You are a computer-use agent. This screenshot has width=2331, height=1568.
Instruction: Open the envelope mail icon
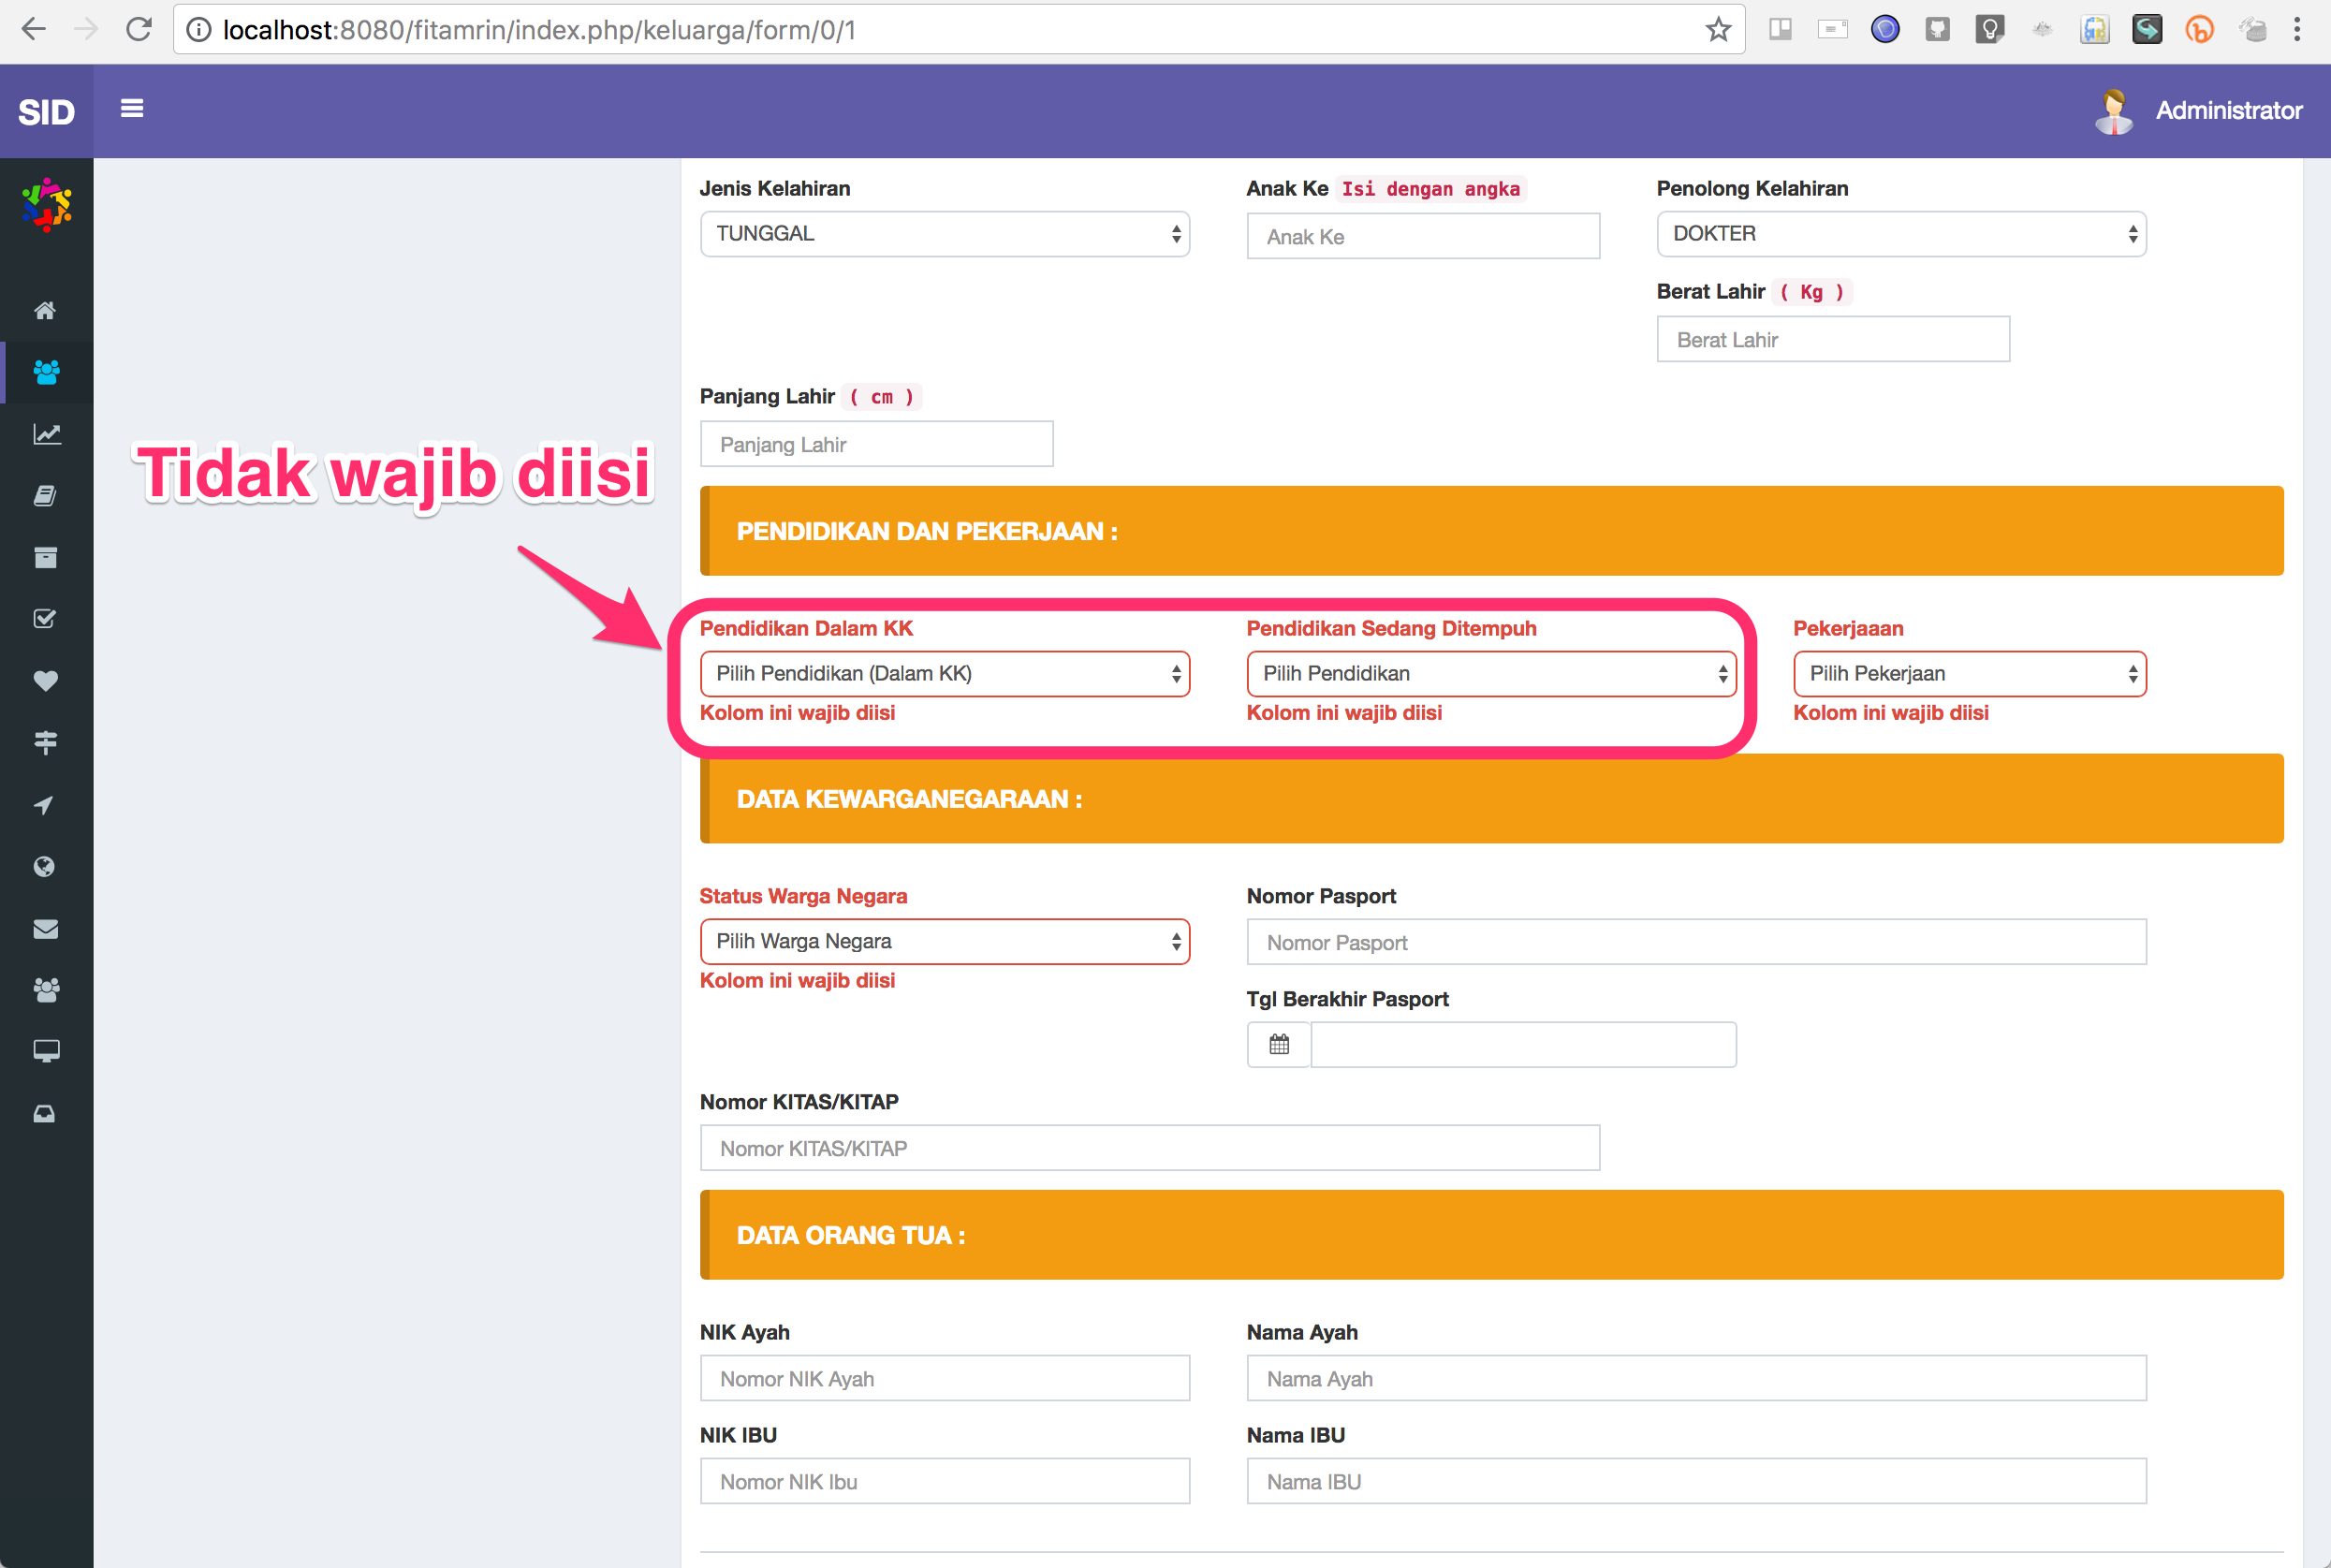(x=46, y=929)
